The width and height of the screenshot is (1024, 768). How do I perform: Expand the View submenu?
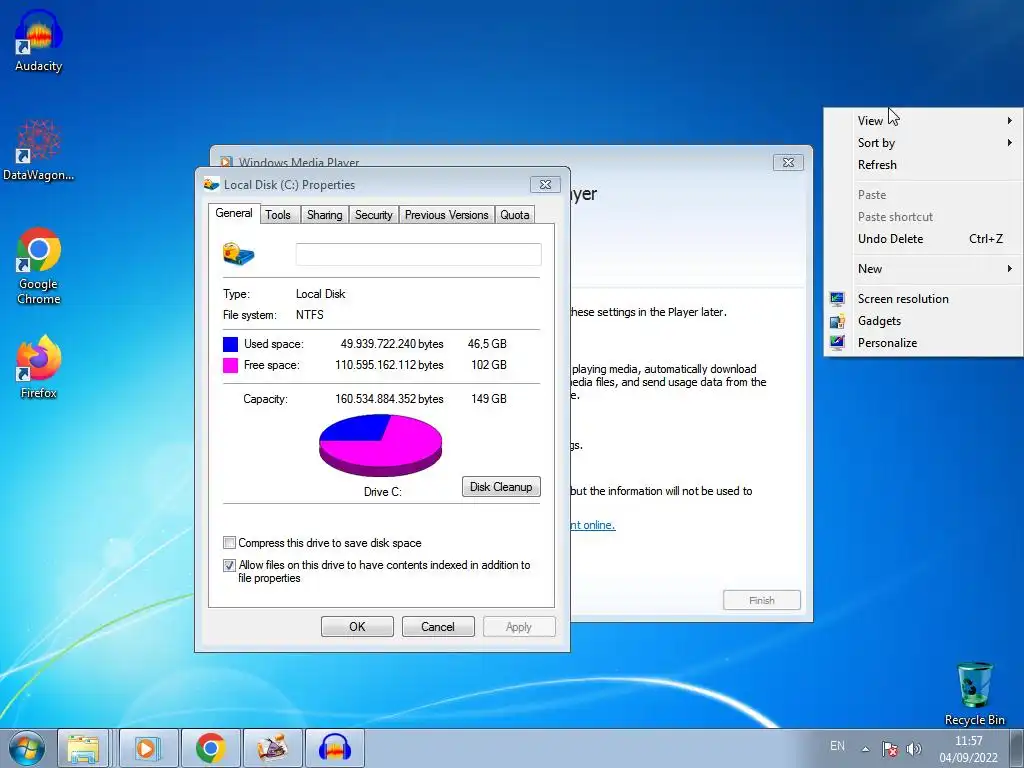coord(923,121)
